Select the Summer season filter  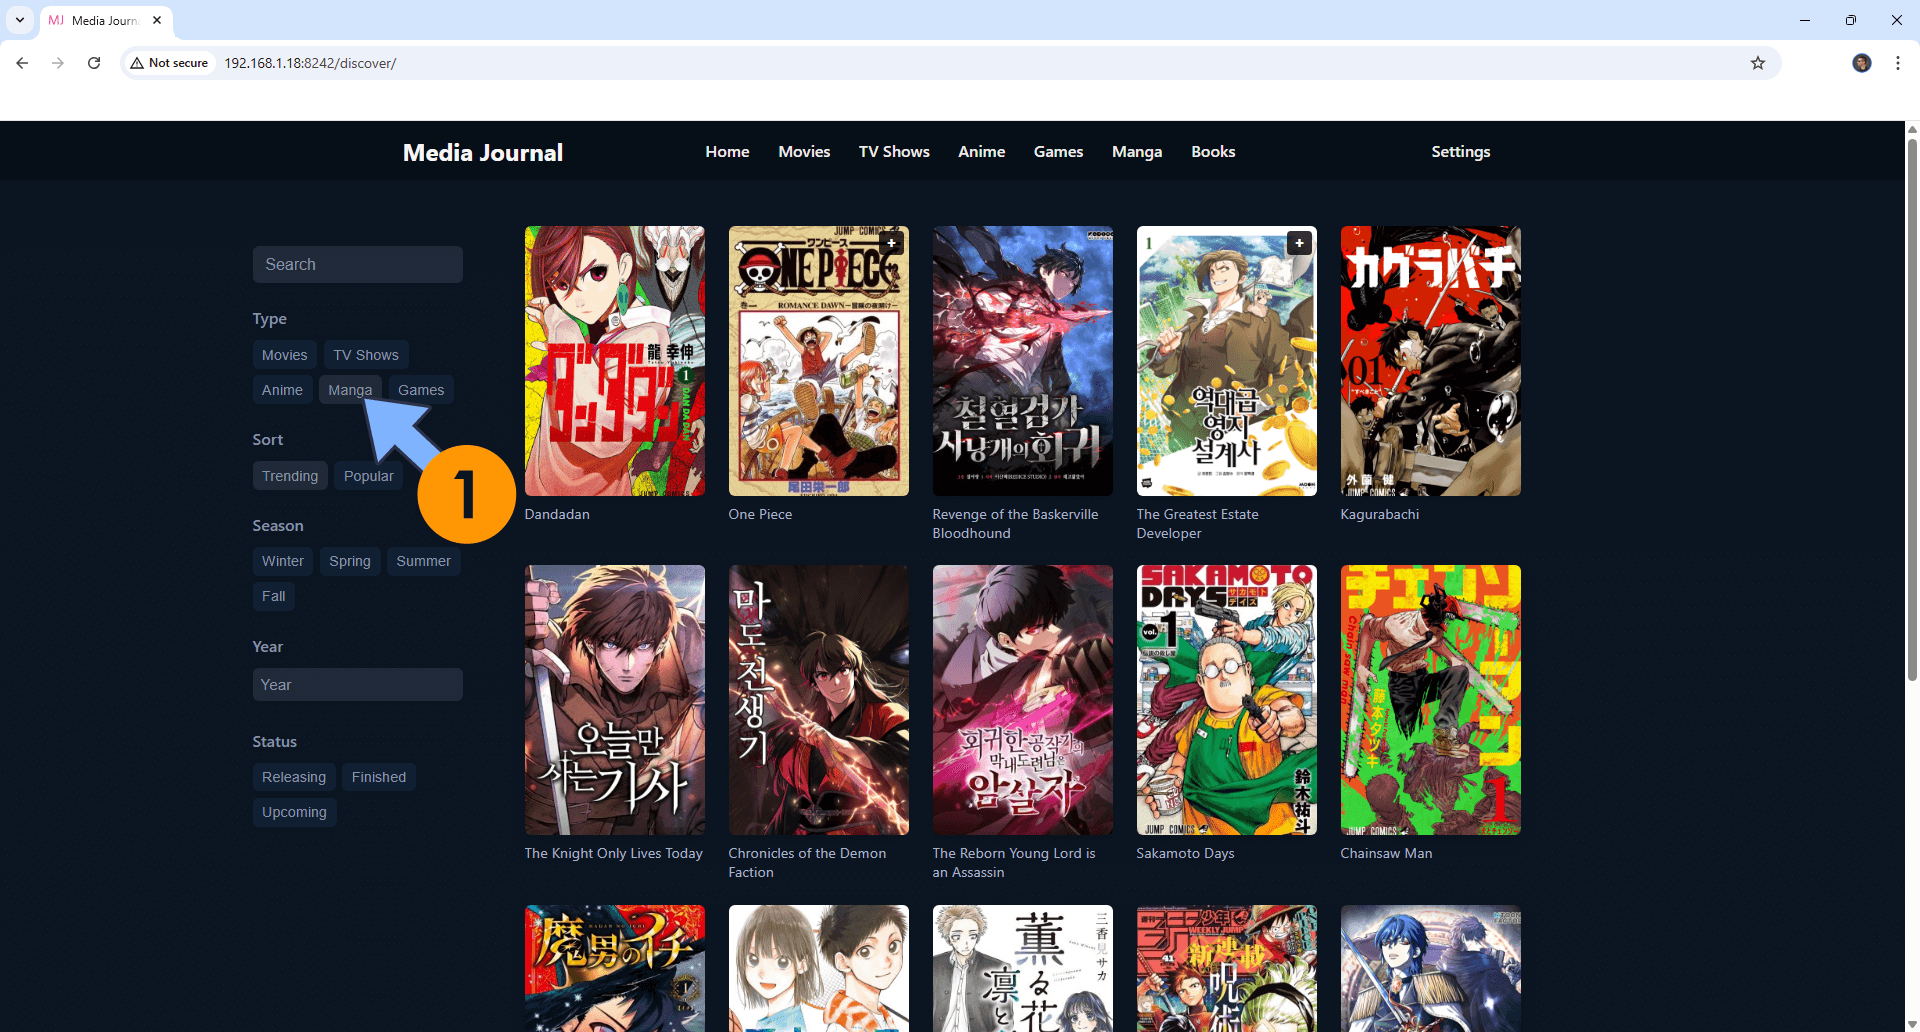(x=423, y=561)
